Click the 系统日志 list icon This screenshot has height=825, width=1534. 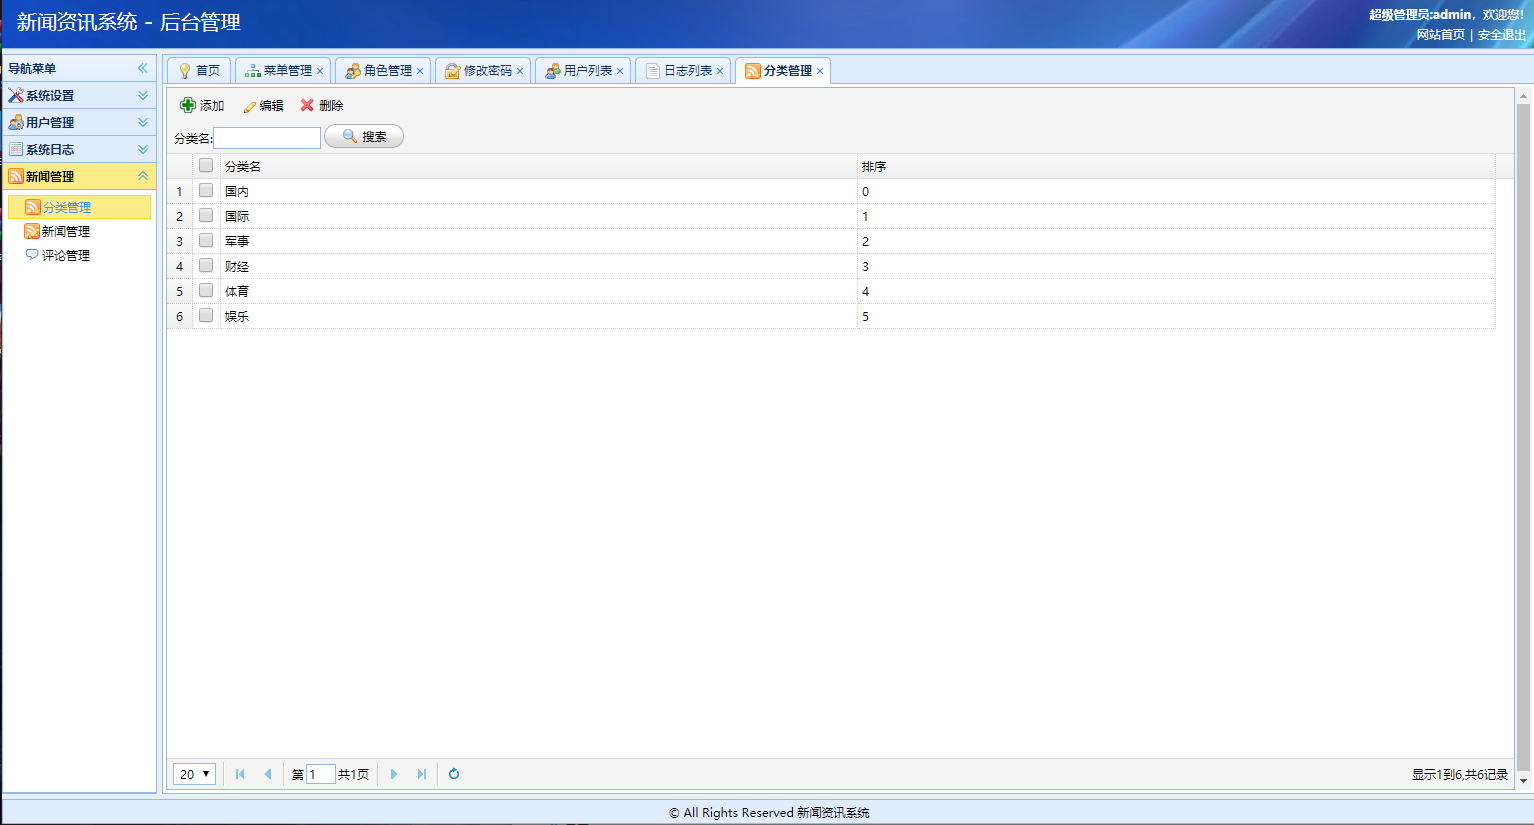pos(16,149)
